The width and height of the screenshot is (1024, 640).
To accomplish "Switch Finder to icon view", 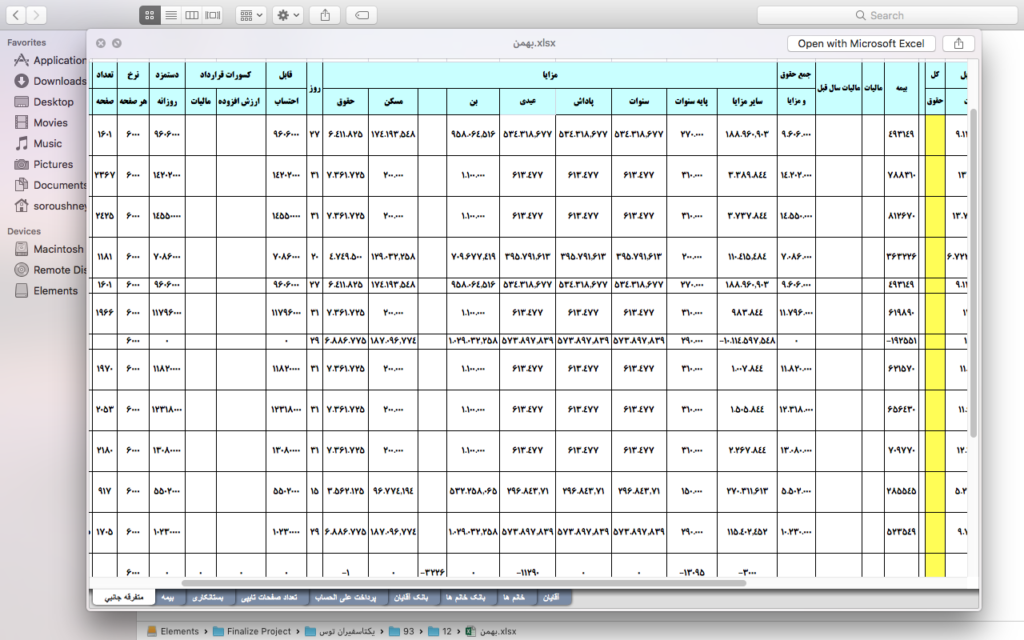I will point(150,15).
